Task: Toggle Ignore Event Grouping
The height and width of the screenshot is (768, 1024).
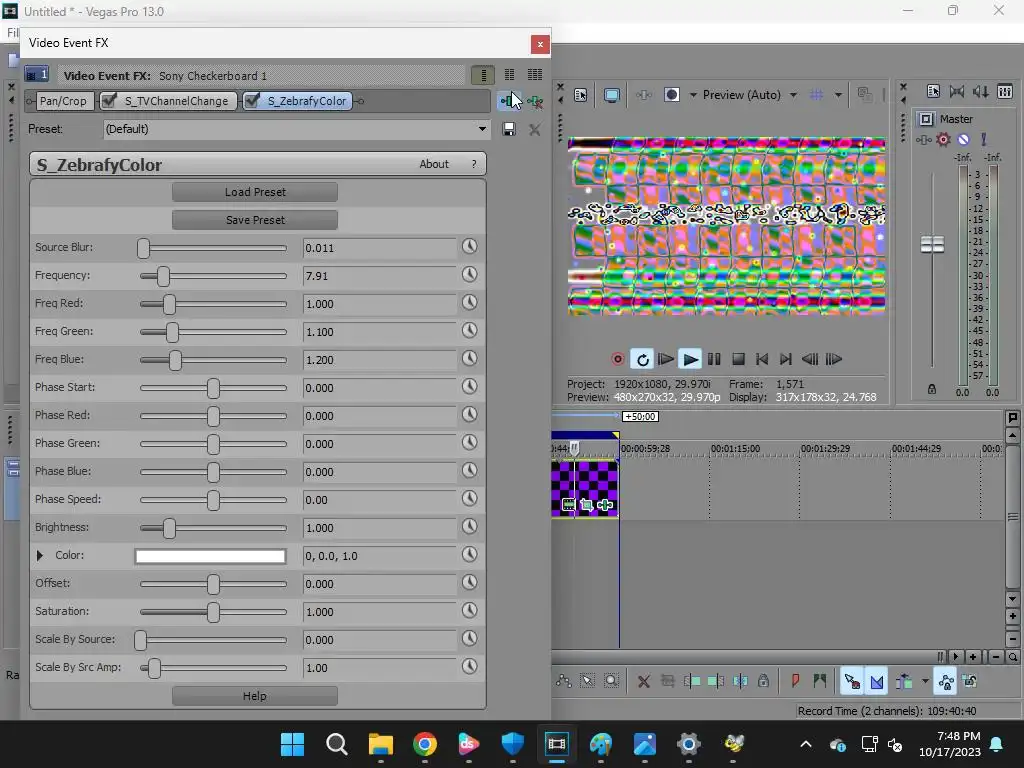Action: (x=970, y=682)
